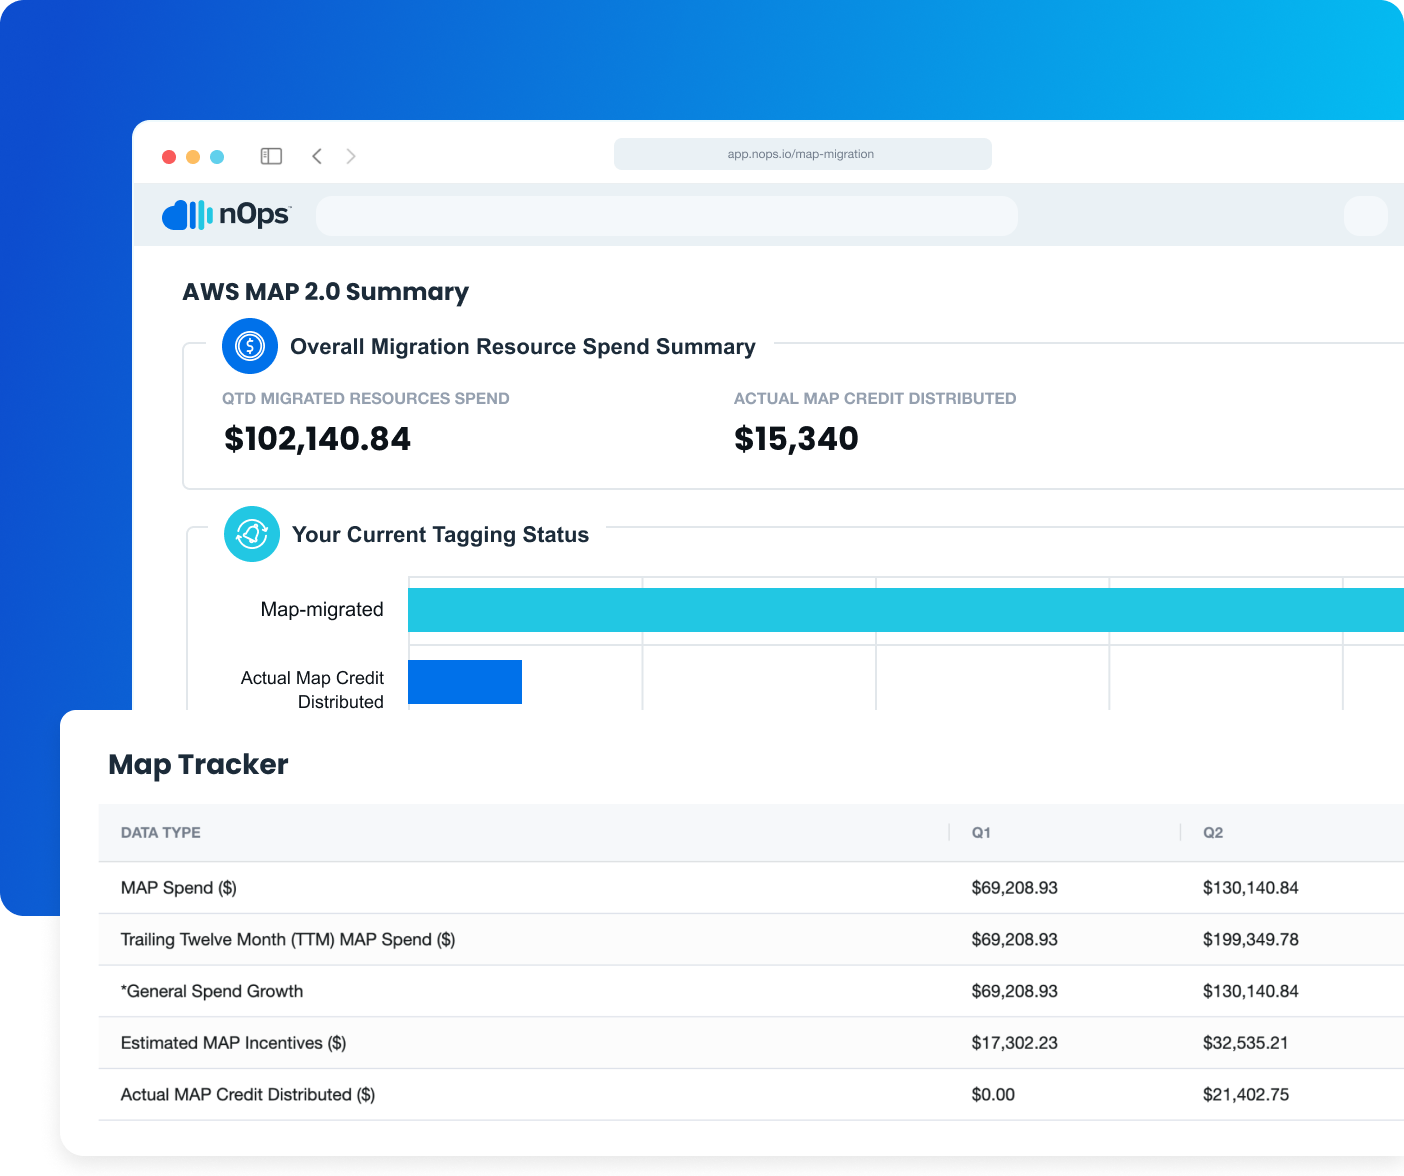Select Actual MAP Credit Distributed ($) table row
The height and width of the screenshot is (1176, 1404).
coord(751,1095)
